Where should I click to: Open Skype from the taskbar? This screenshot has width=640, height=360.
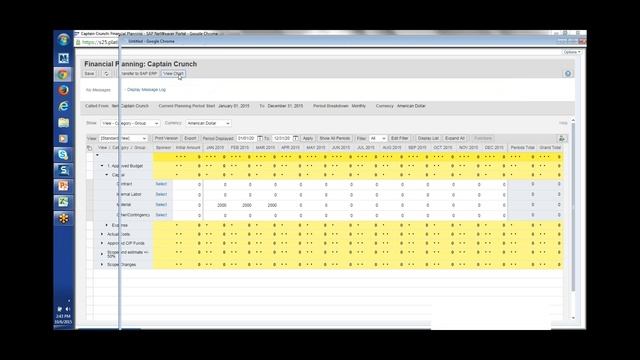pos(63,154)
